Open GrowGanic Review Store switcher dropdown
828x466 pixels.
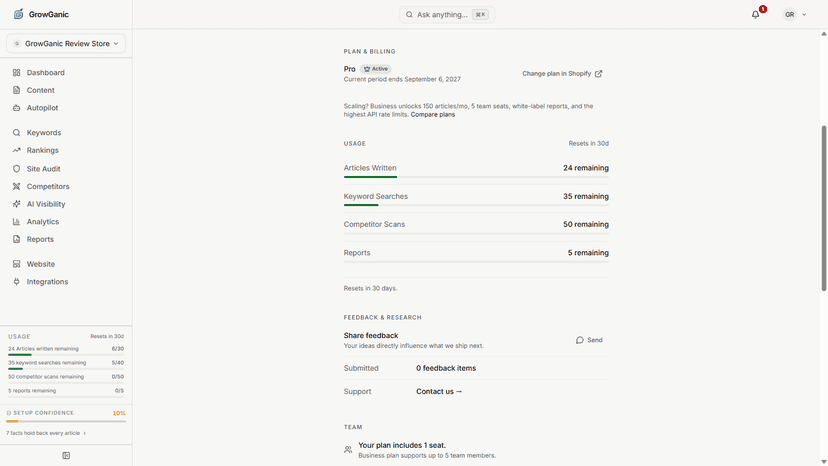click(66, 43)
